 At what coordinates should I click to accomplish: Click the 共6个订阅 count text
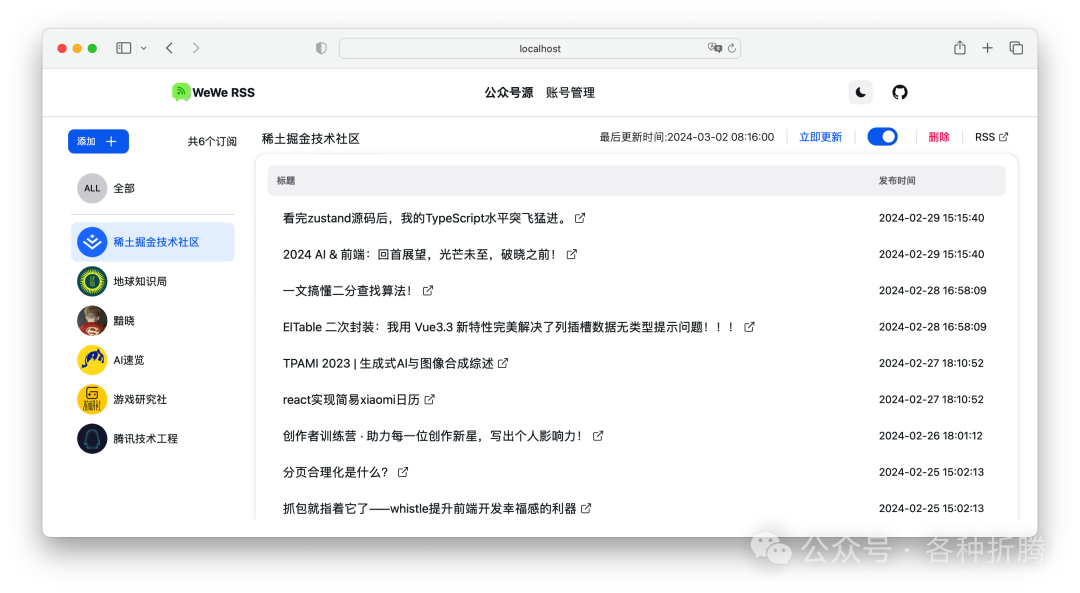click(212, 141)
